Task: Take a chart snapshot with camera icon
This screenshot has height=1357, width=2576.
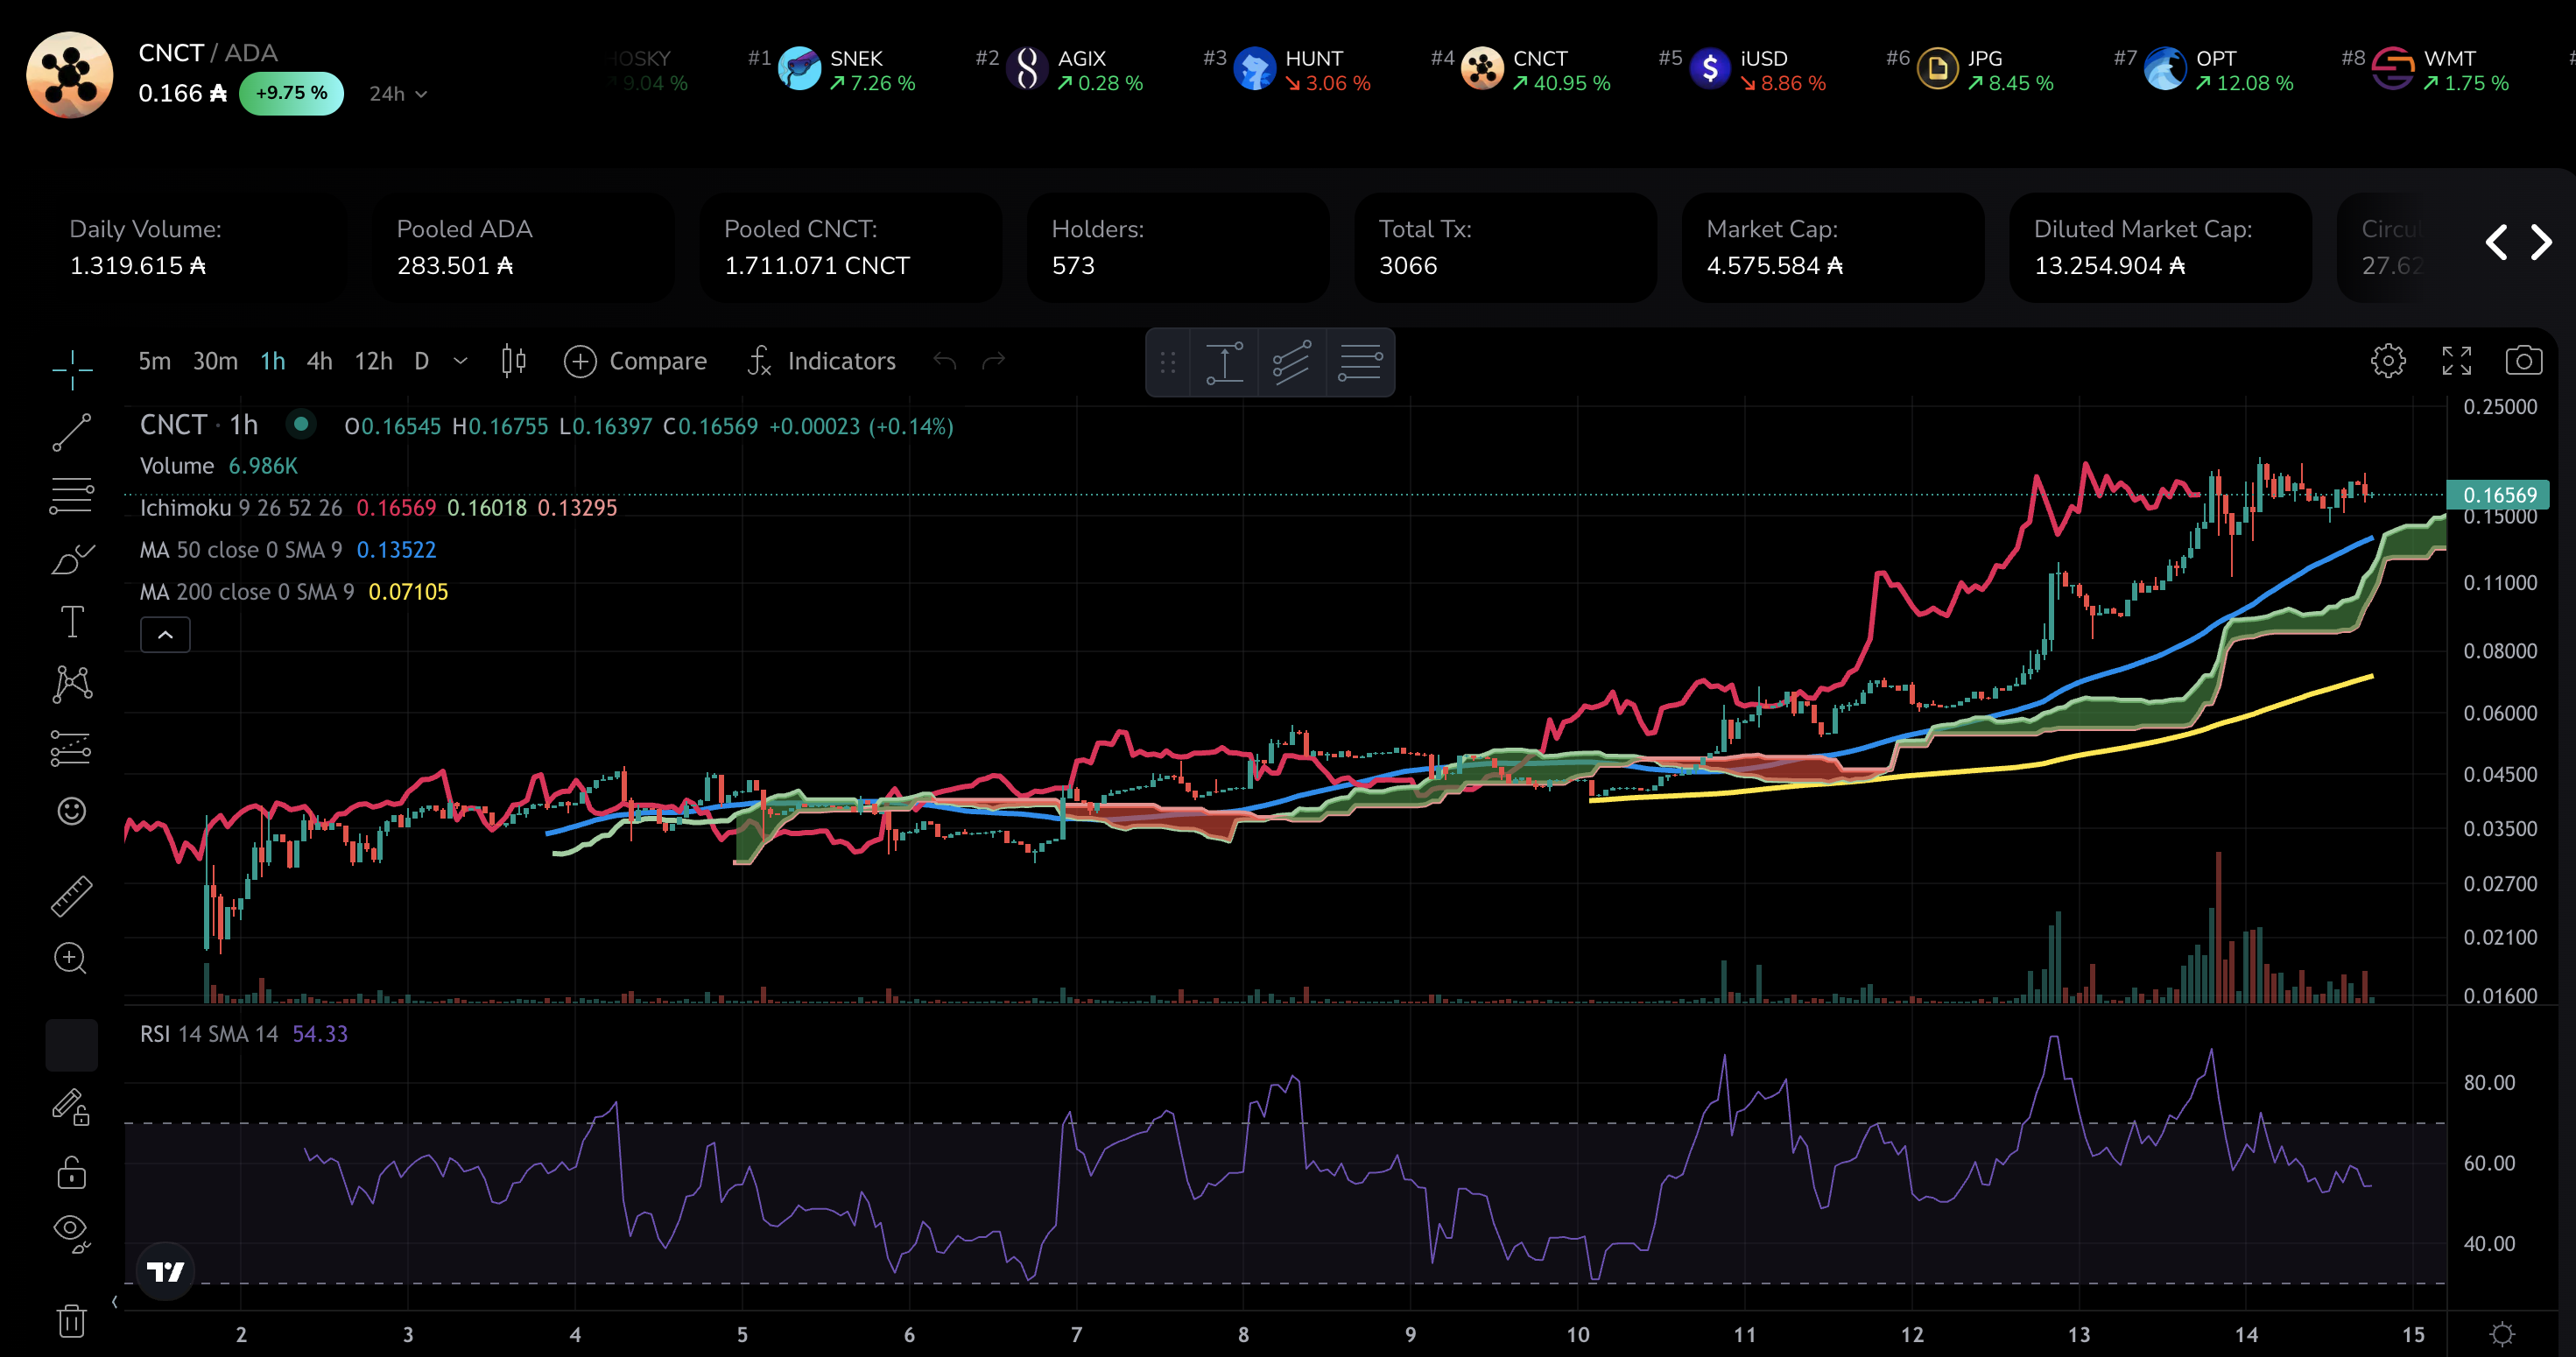Action: pos(2523,361)
